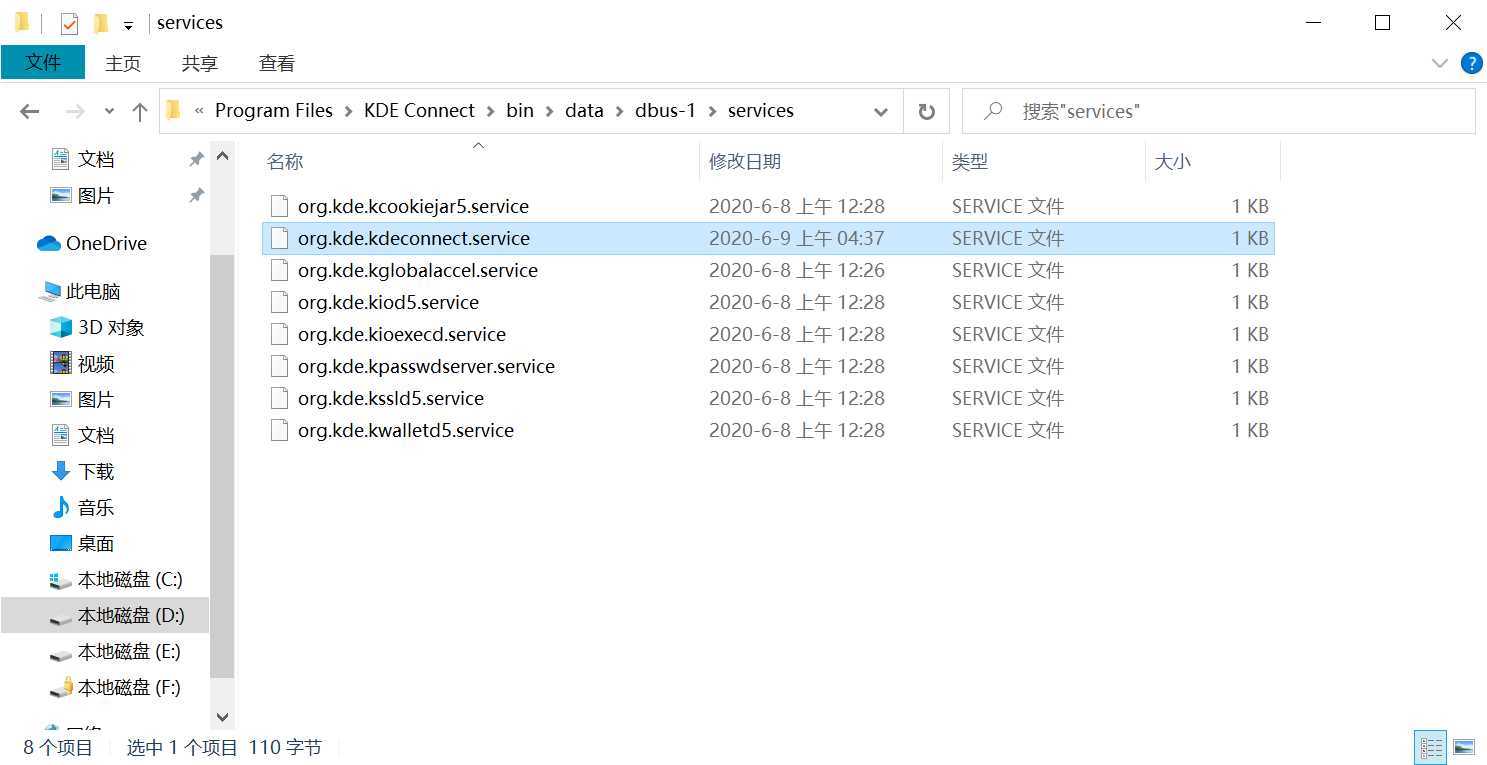The width and height of the screenshot is (1487, 765).
Task: Click the Properties quick access icon in title bar
Action: pos(69,23)
